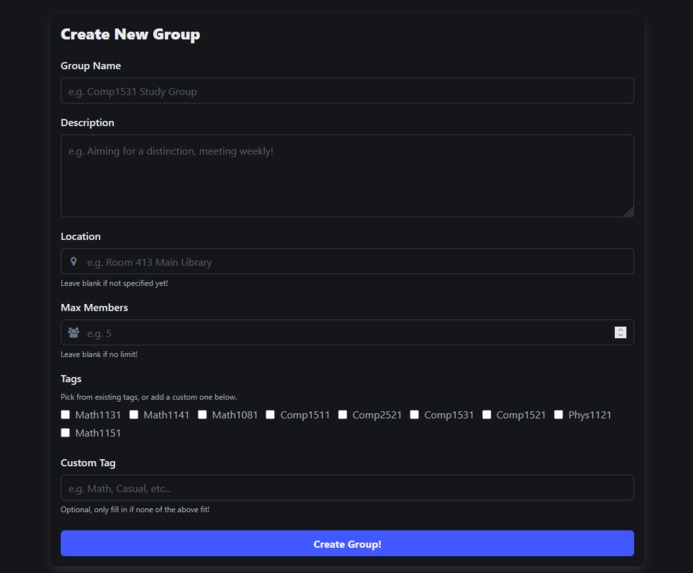Click the Create Group! button
693x573 pixels.
(x=347, y=543)
